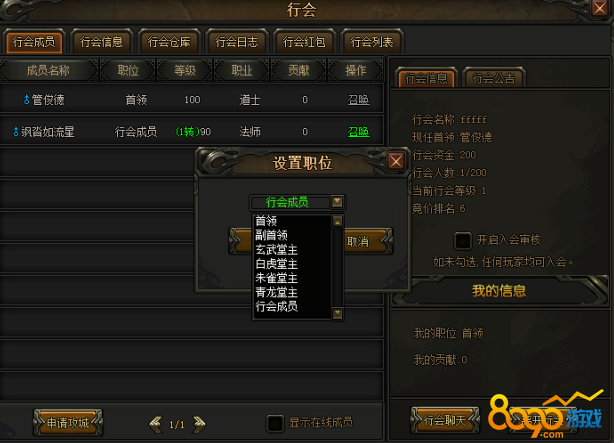Open the position dropdown arrow
This screenshot has width=614, height=443.
(337, 202)
